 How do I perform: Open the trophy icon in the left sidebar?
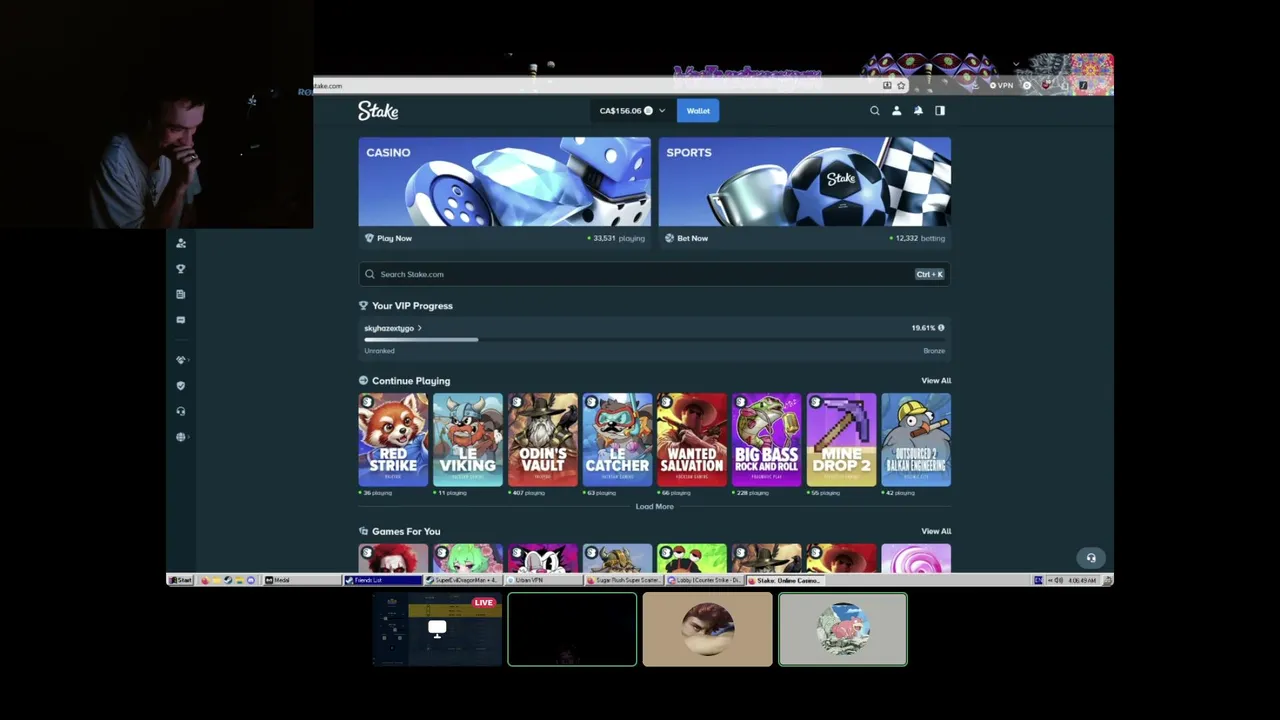[181, 269]
